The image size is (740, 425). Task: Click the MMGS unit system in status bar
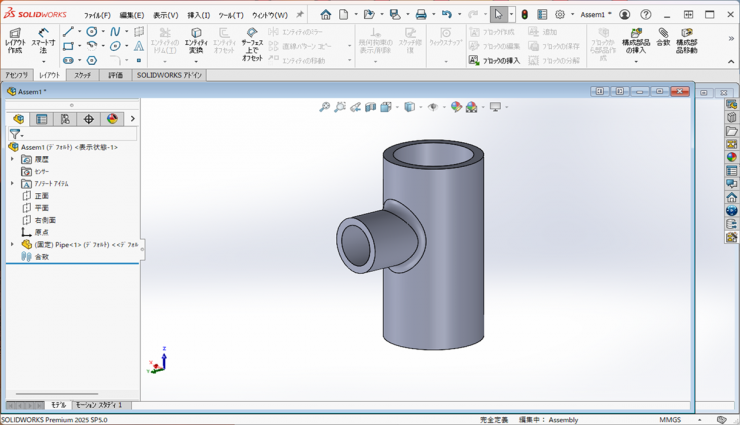[x=670, y=420]
